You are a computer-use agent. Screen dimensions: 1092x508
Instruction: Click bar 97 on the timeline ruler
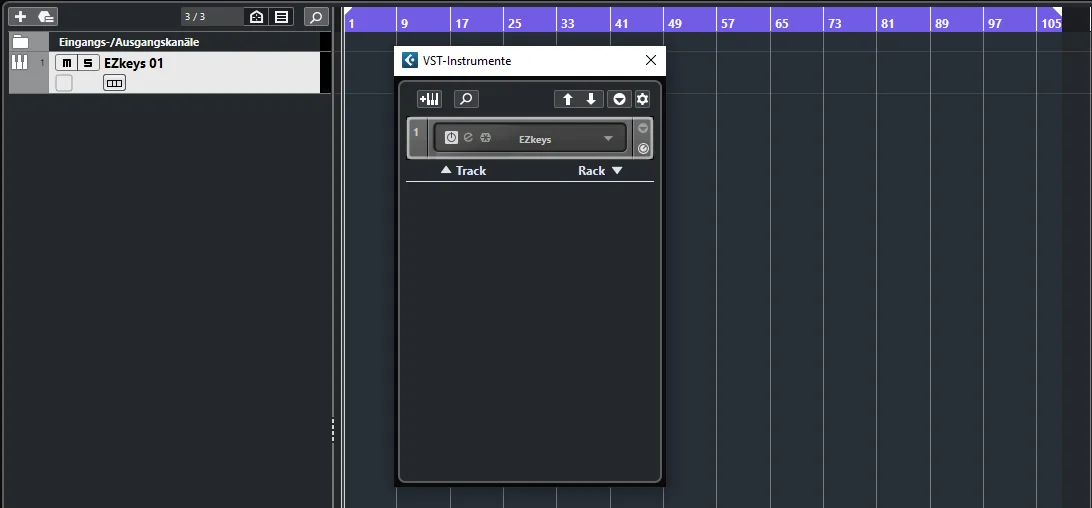(994, 23)
